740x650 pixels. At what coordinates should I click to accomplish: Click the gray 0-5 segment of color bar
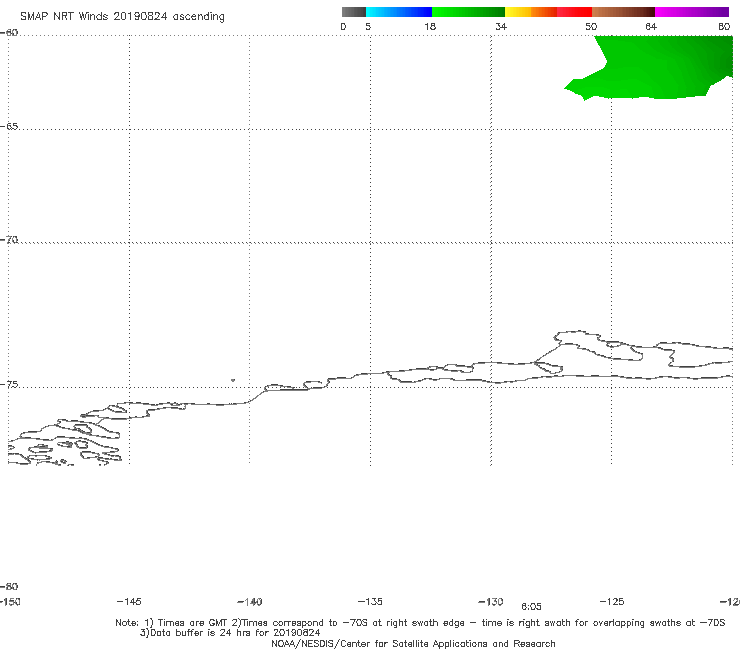click(354, 12)
